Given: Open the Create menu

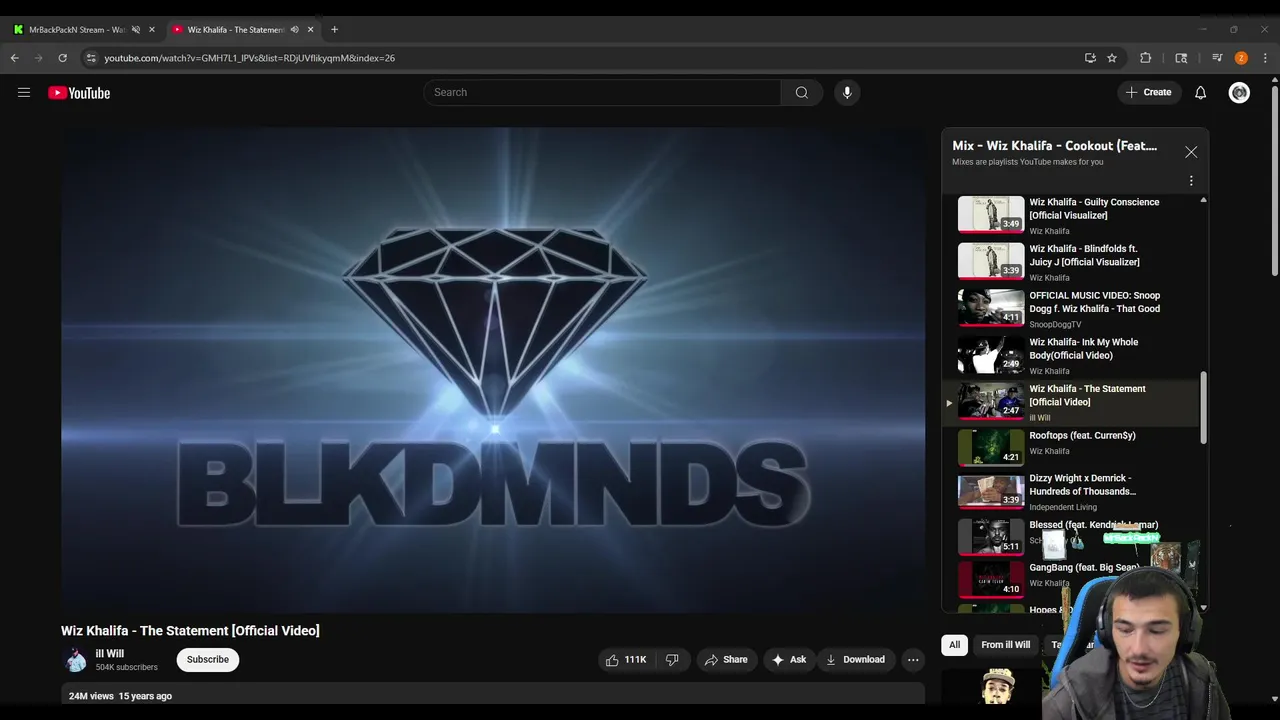Looking at the screenshot, I should (1148, 92).
